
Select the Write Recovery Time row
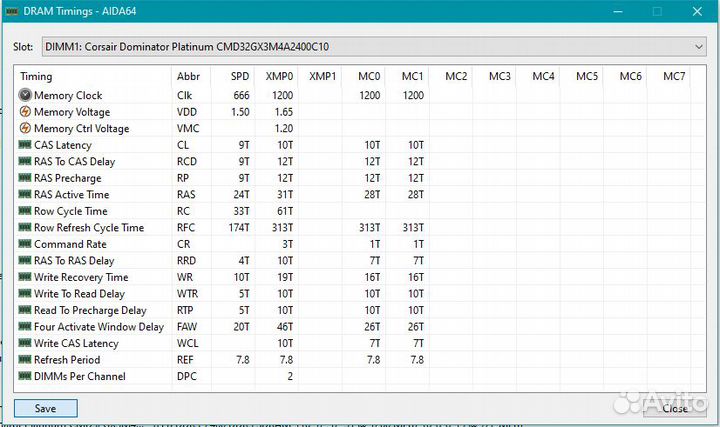81,277
